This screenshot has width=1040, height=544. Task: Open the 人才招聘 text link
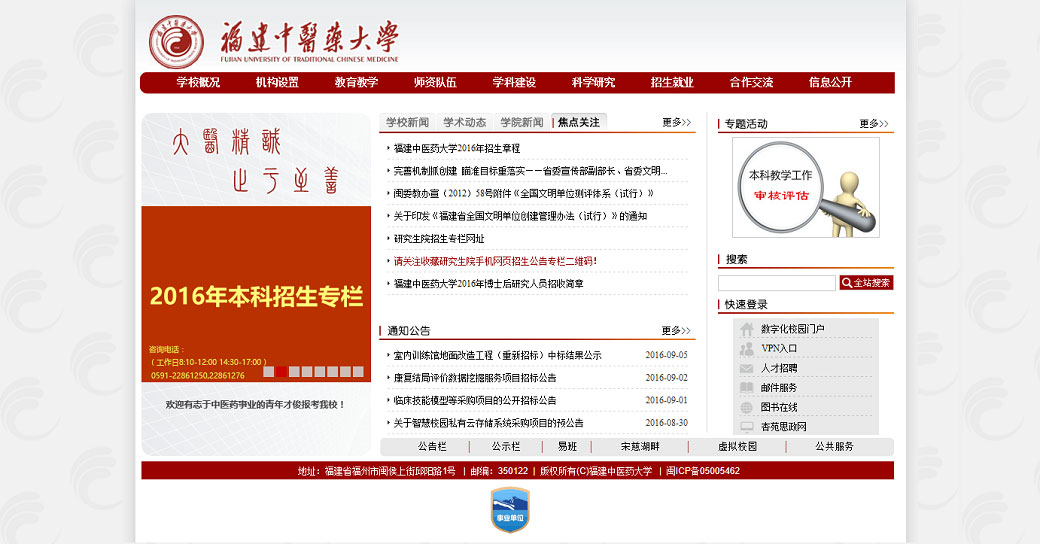(x=779, y=368)
